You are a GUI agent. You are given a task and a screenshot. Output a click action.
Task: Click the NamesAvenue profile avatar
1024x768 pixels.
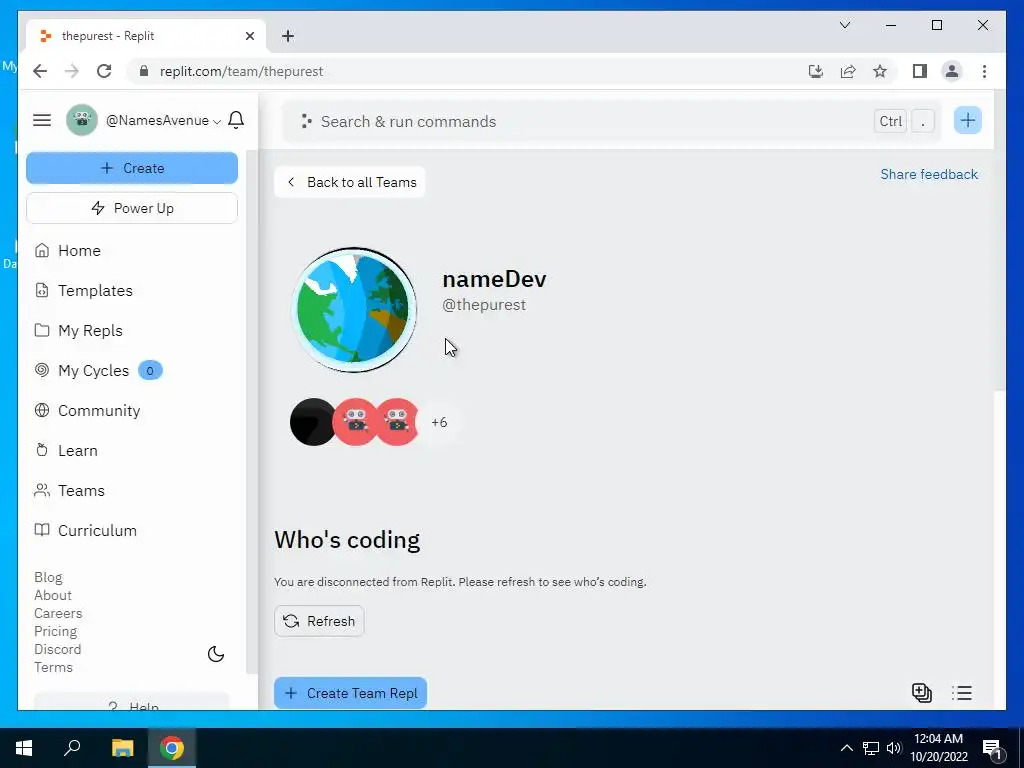82,120
